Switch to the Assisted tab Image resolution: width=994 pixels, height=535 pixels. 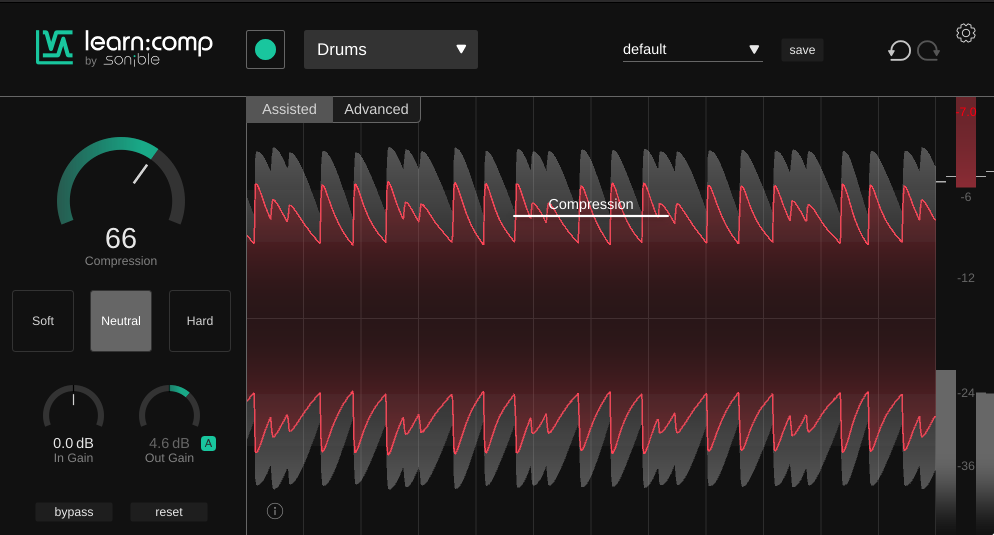click(x=289, y=109)
